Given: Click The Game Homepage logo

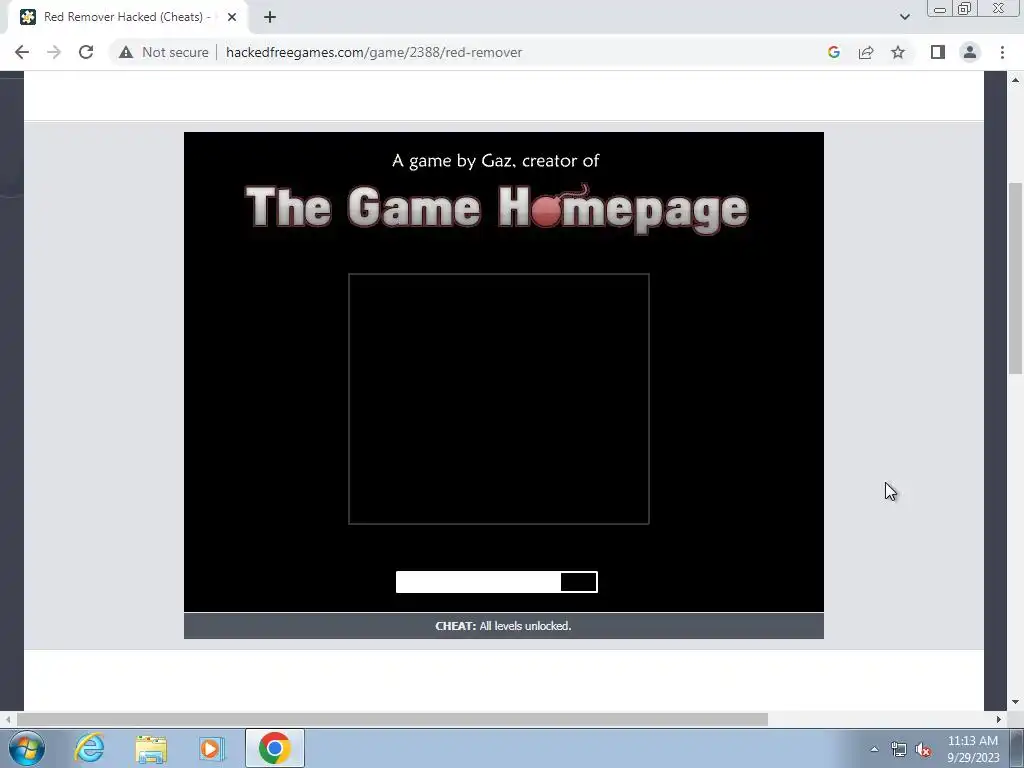Looking at the screenshot, I should tap(496, 208).
